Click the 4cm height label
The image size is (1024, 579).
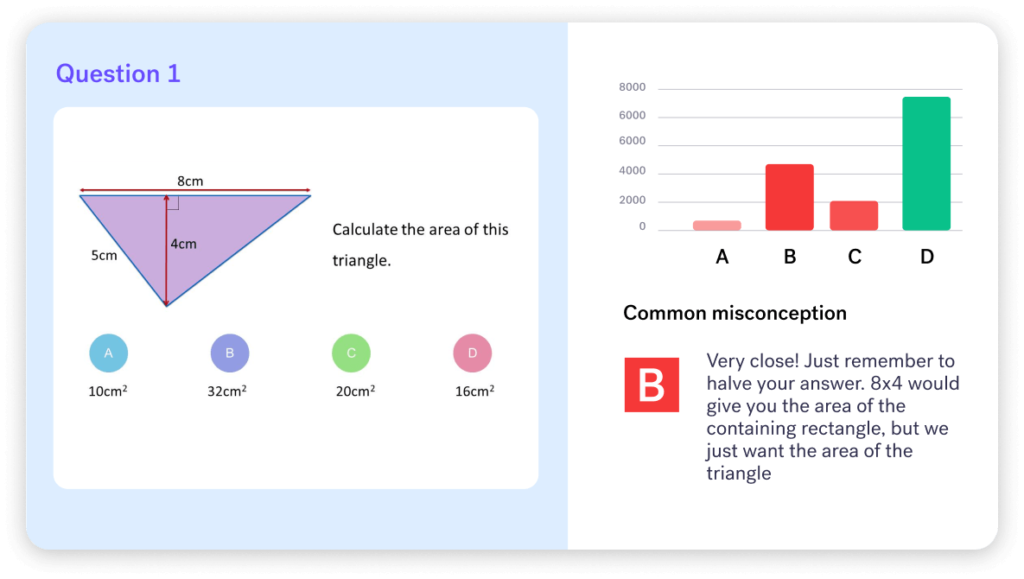(184, 243)
